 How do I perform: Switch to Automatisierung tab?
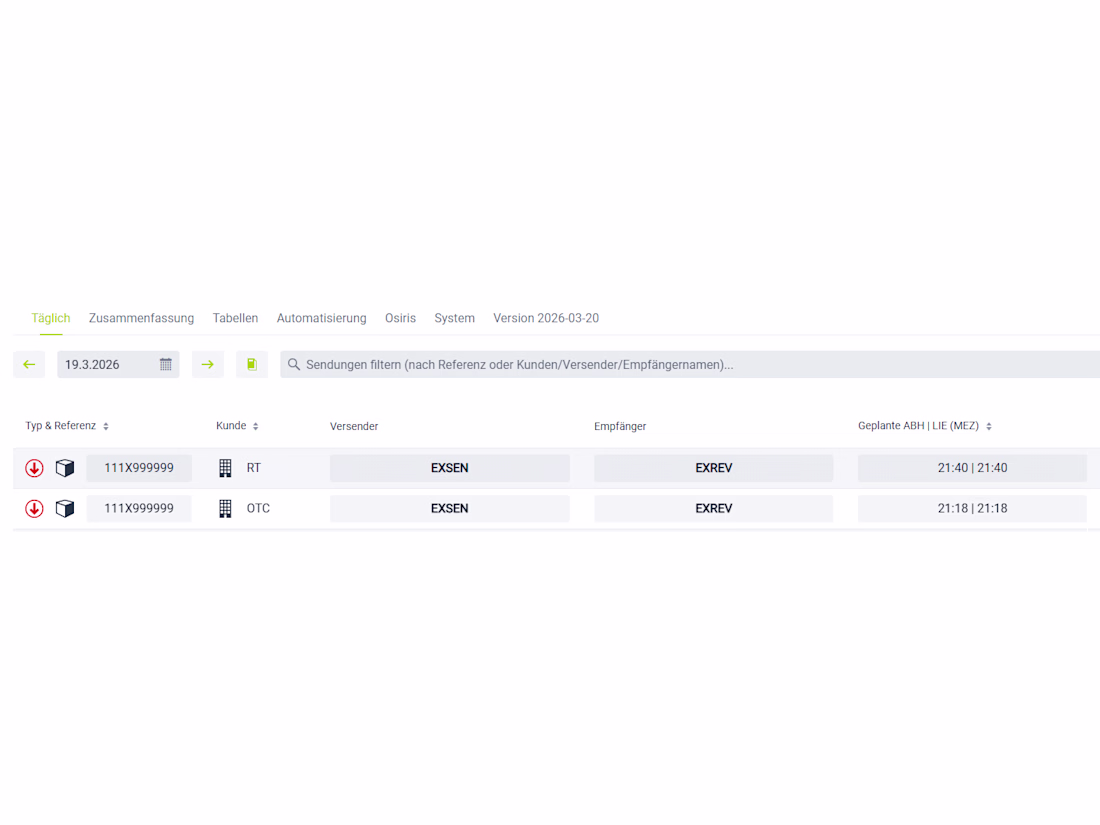[321, 318]
